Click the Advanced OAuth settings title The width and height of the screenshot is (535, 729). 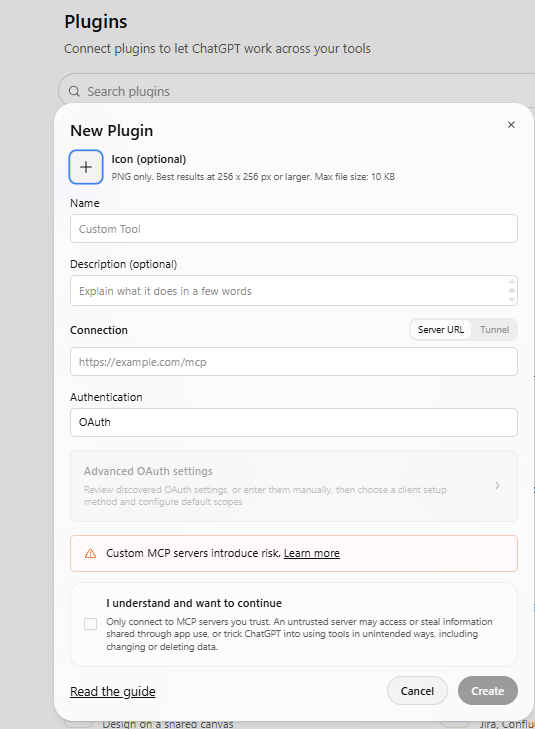pyautogui.click(x=148, y=471)
